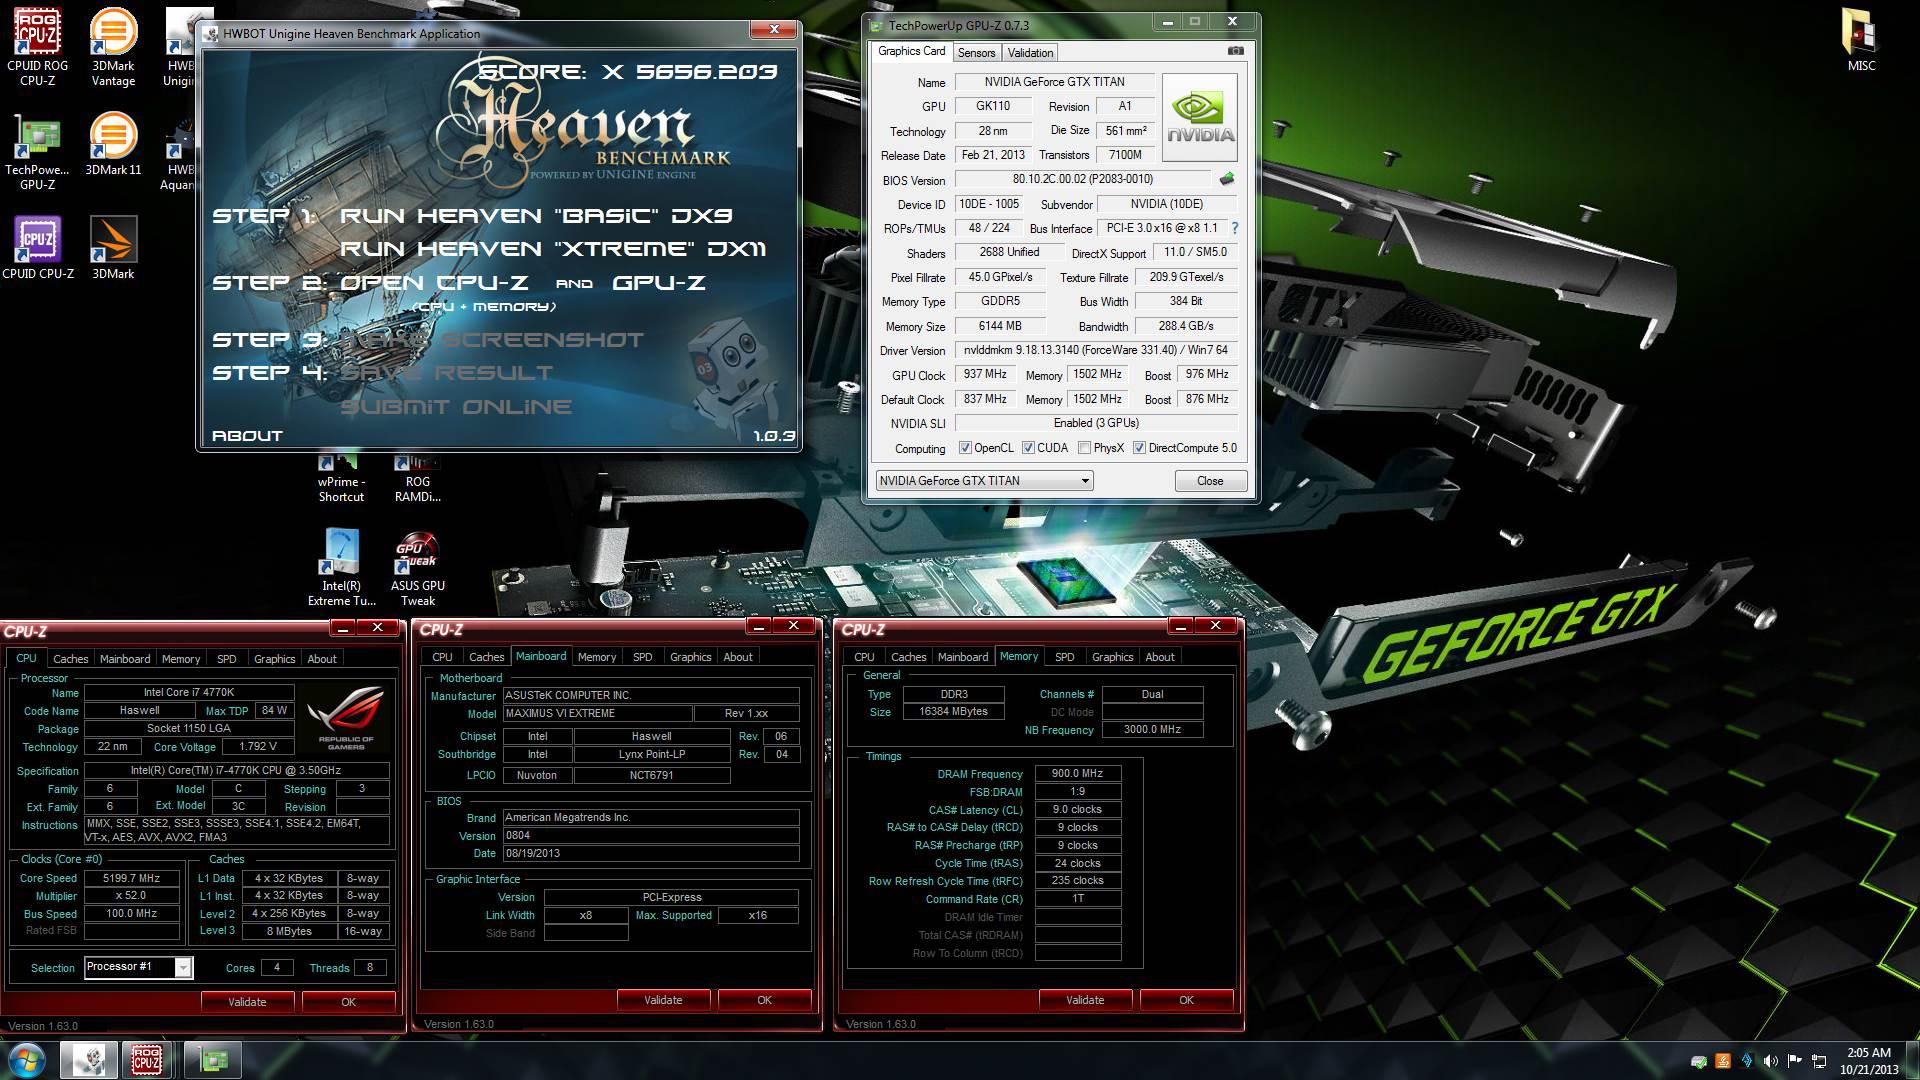Screen dimensions: 1920x1080
Task: Click OK in right CPU-Z window
Action: (x=1186, y=1000)
